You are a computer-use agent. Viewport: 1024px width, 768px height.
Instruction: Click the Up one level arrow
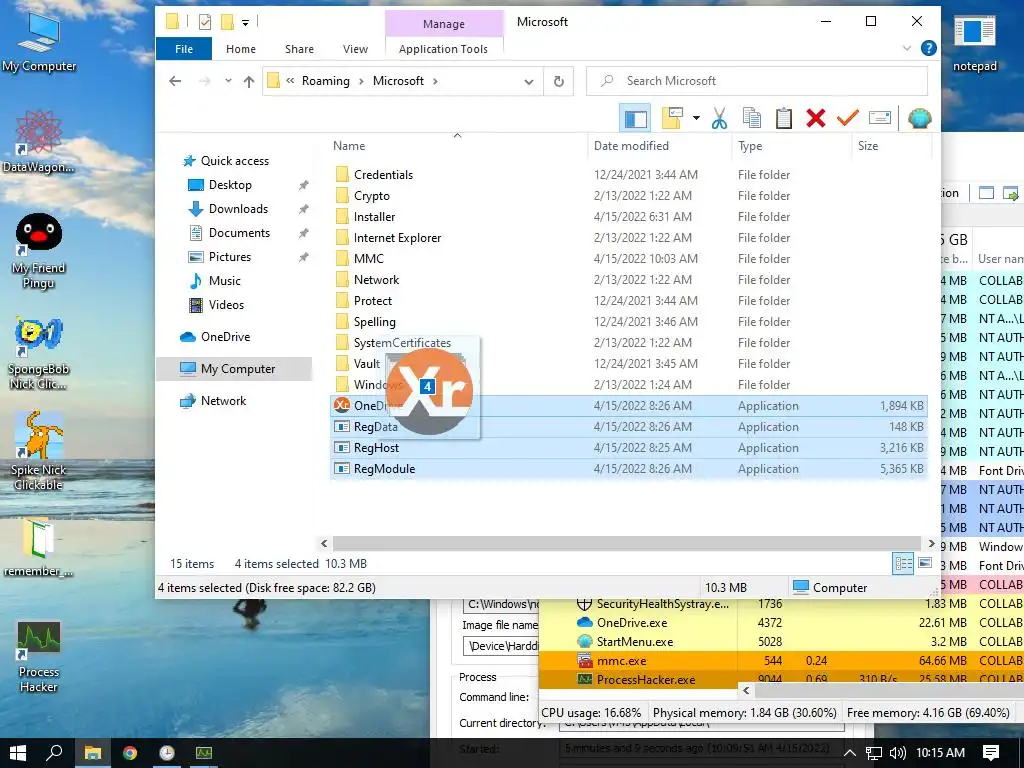pos(249,81)
